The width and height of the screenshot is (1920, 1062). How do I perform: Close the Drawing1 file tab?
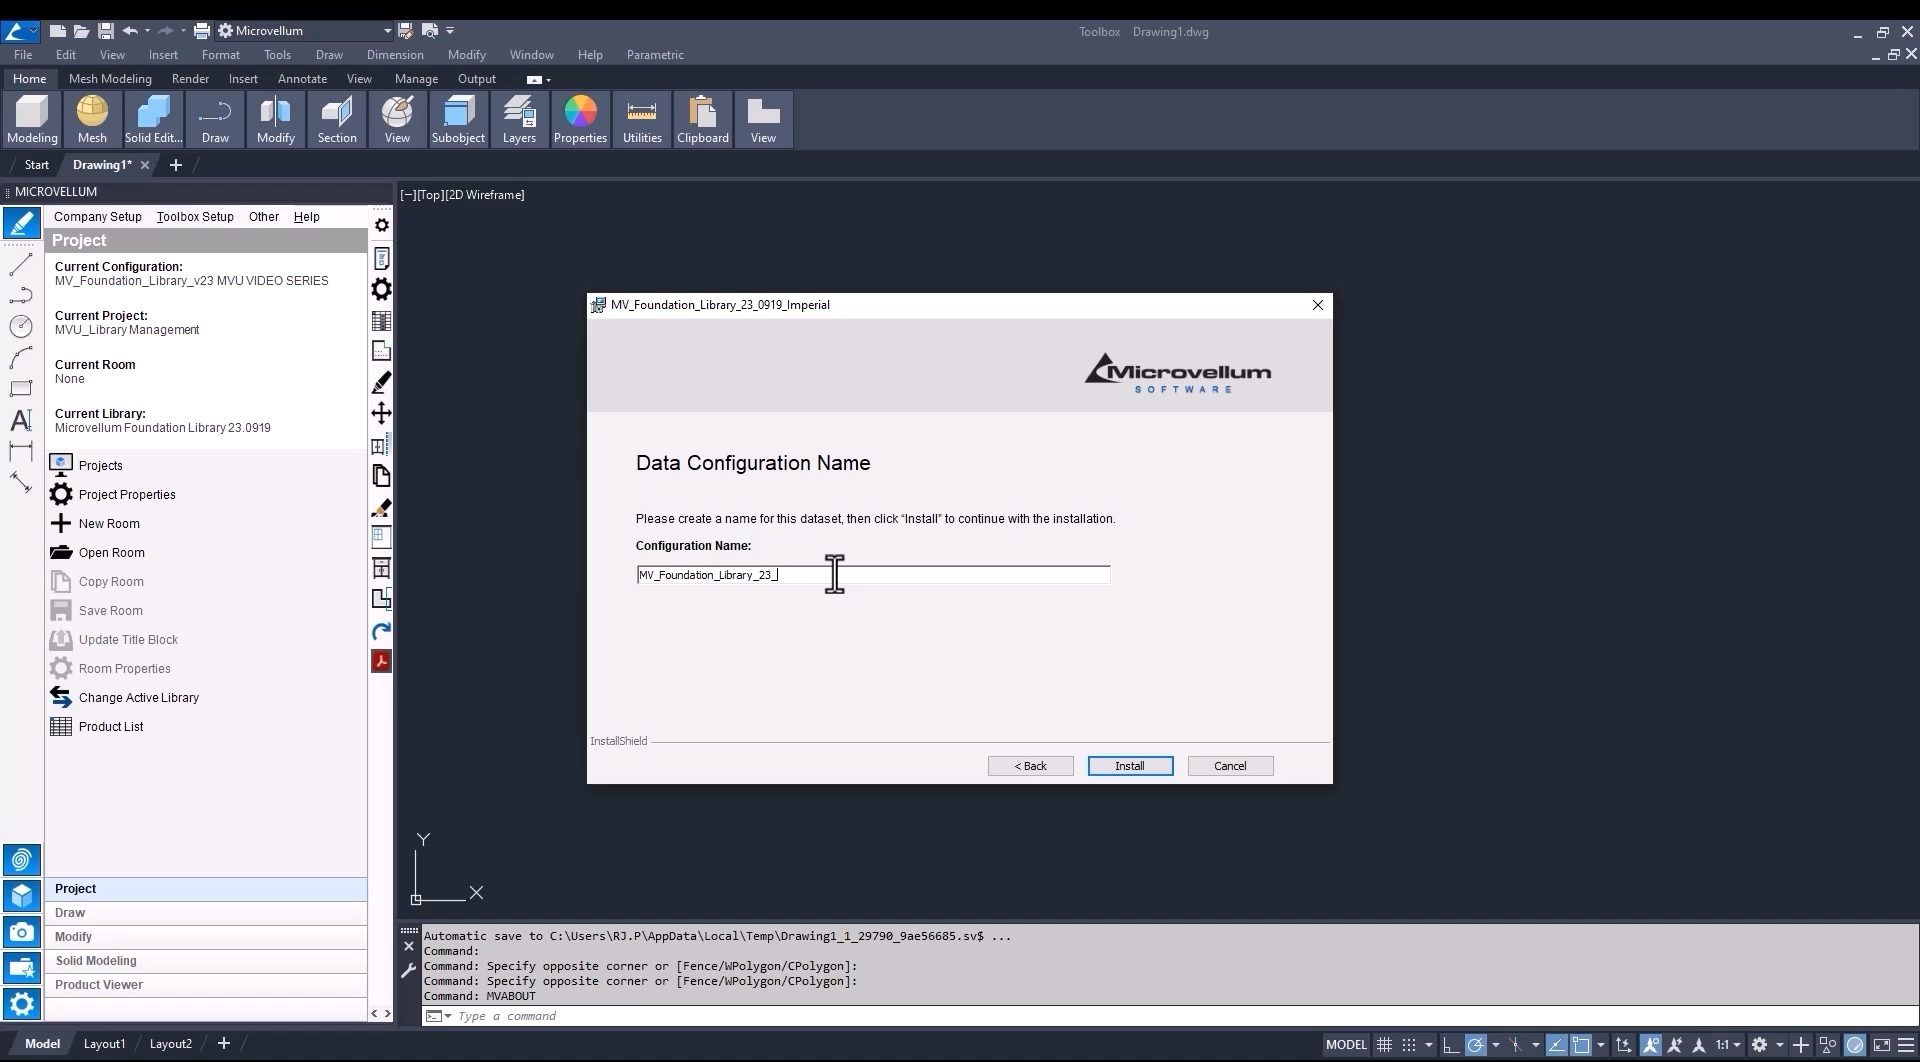(145, 165)
